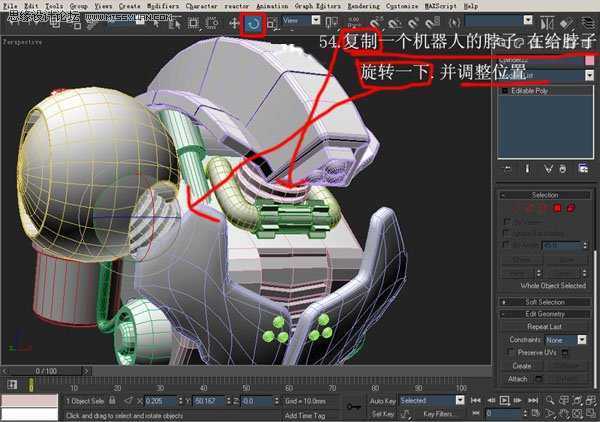Open the MAXScript menu
The image size is (600, 422).
(440, 6)
